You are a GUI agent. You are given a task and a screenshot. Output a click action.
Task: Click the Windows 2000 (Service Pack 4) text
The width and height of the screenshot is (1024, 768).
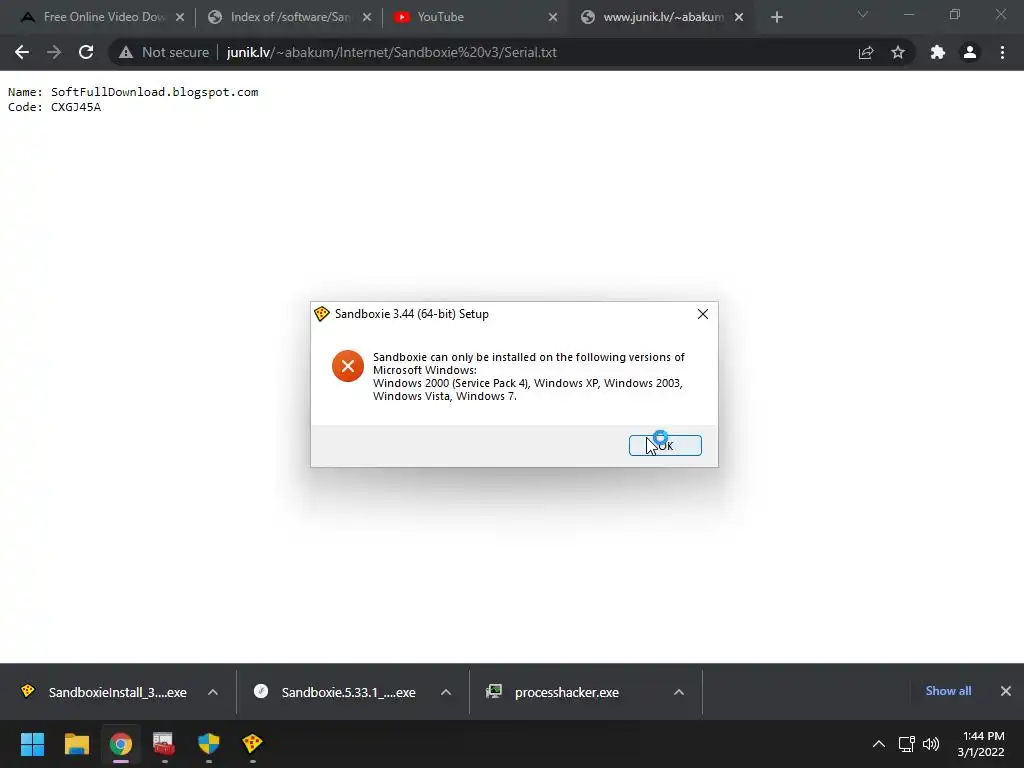451,383
